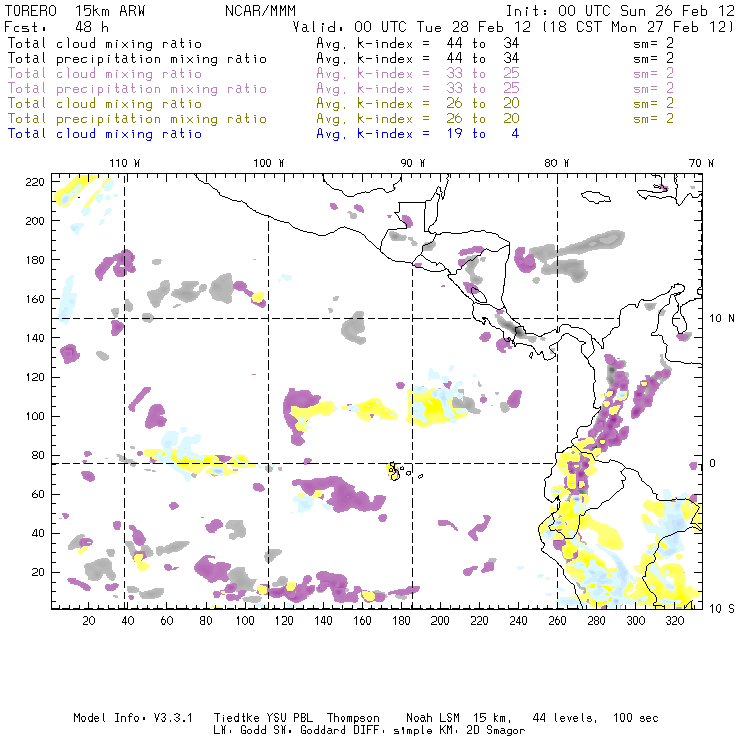Image resolution: width=740 pixels, height=740 pixels.
Task: Select "260" on the bottom horizontal axis
Action: (x=557, y=621)
